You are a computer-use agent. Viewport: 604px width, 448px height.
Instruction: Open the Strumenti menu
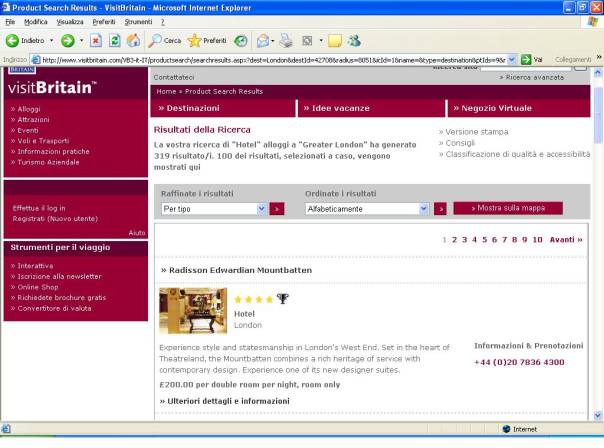(138, 22)
